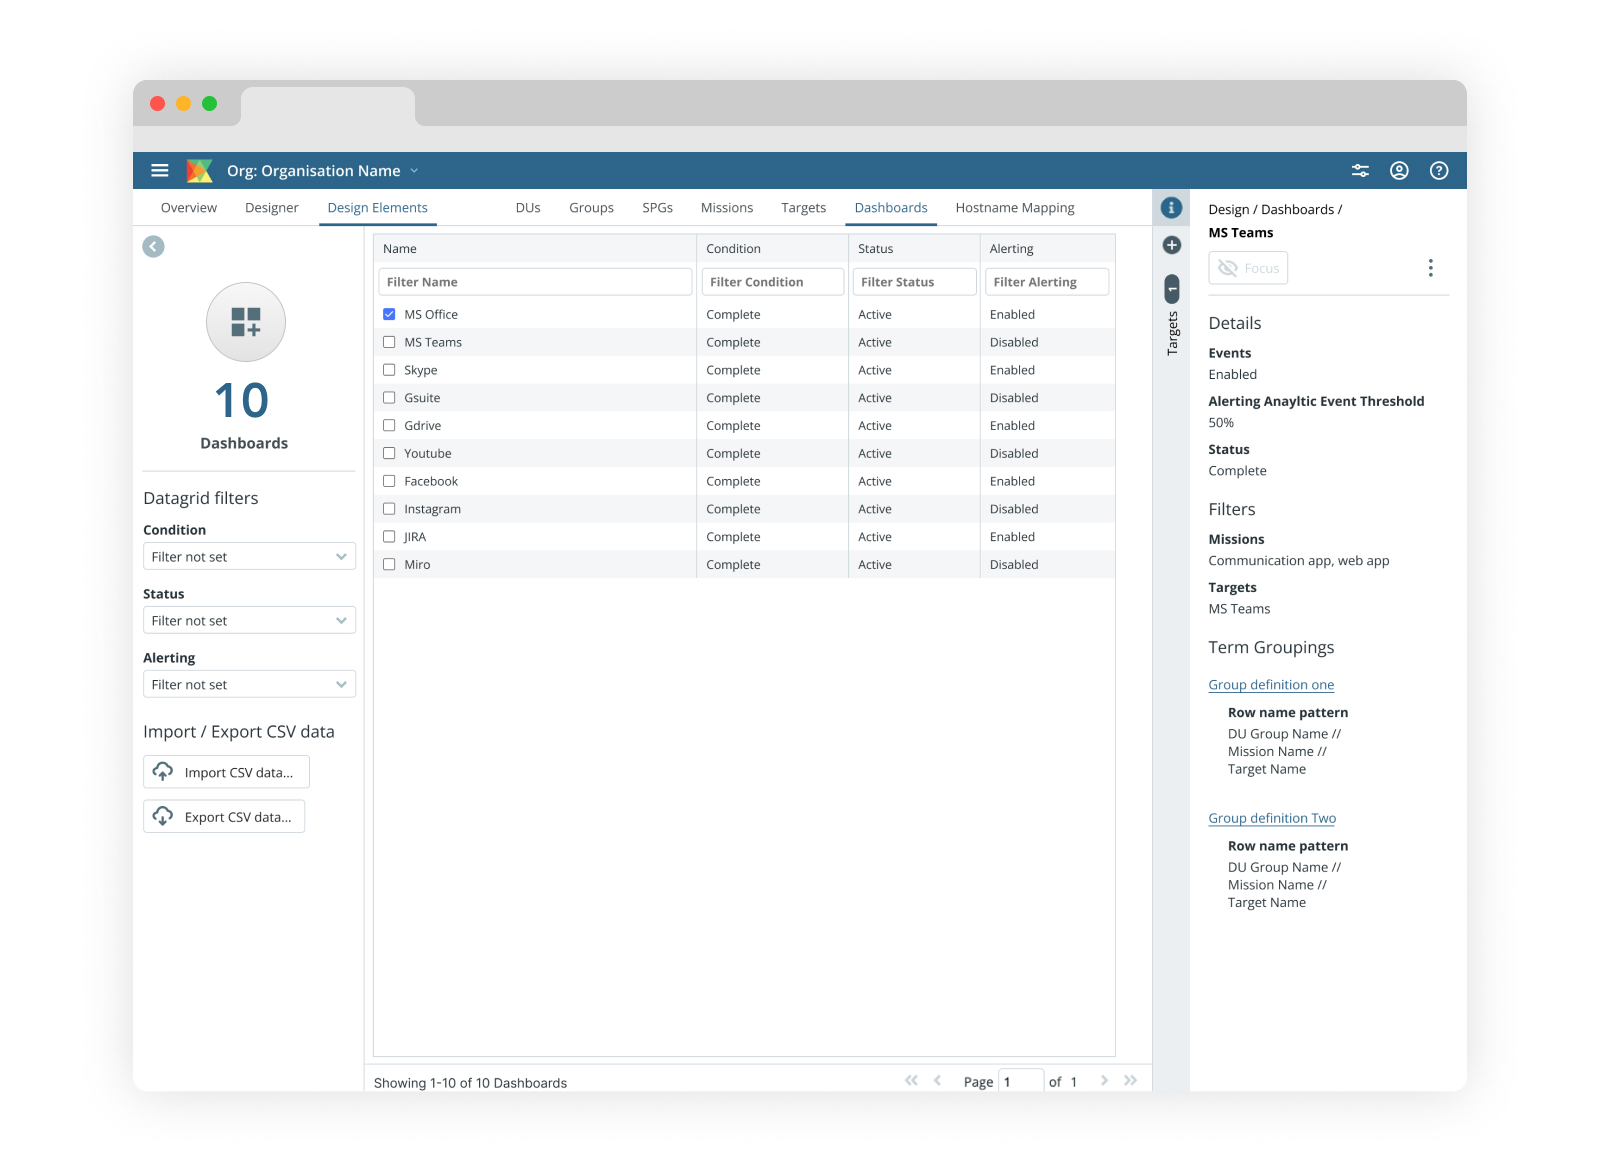
Task: Click the info icon in side strip
Action: 1171,208
